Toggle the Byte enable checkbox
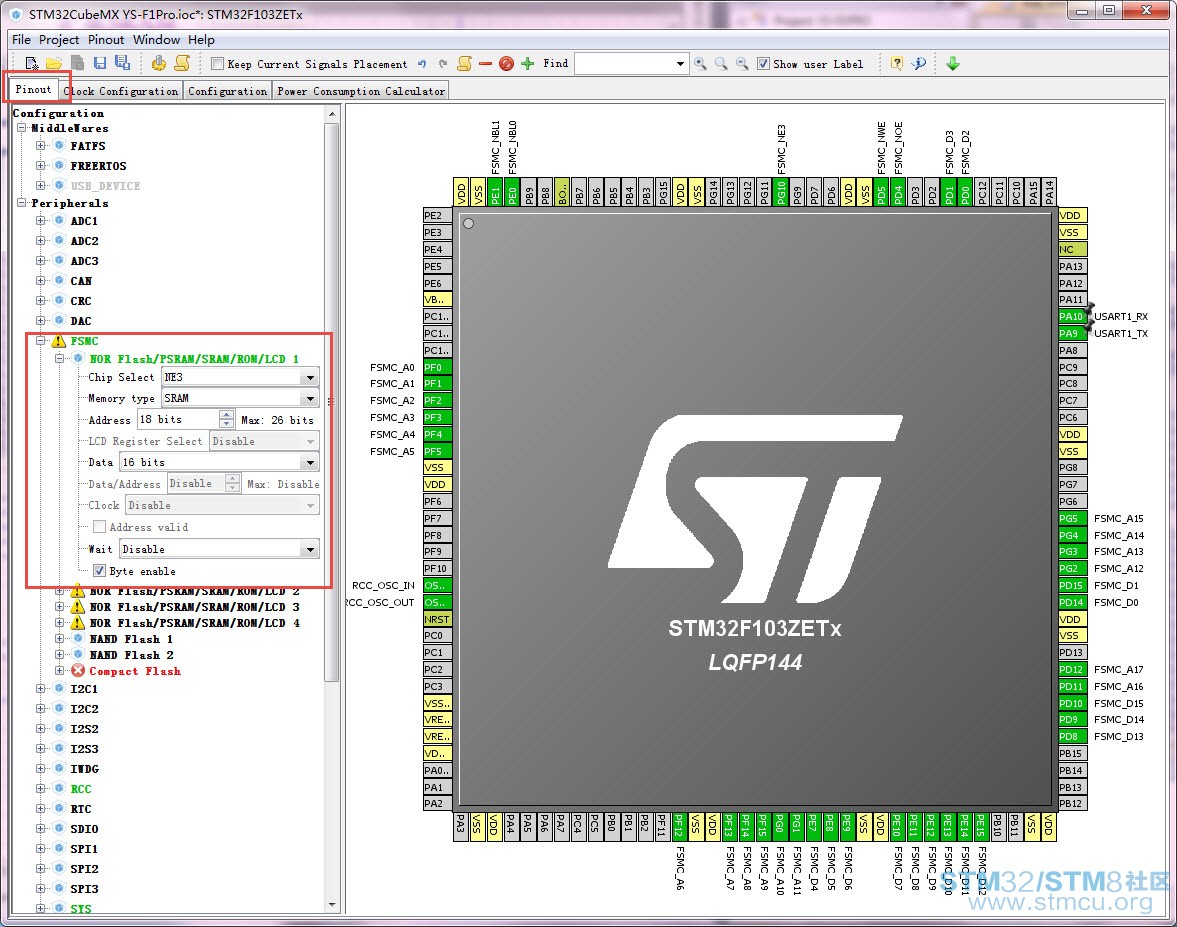Image resolution: width=1177 pixels, height=927 pixels. tap(99, 571)
